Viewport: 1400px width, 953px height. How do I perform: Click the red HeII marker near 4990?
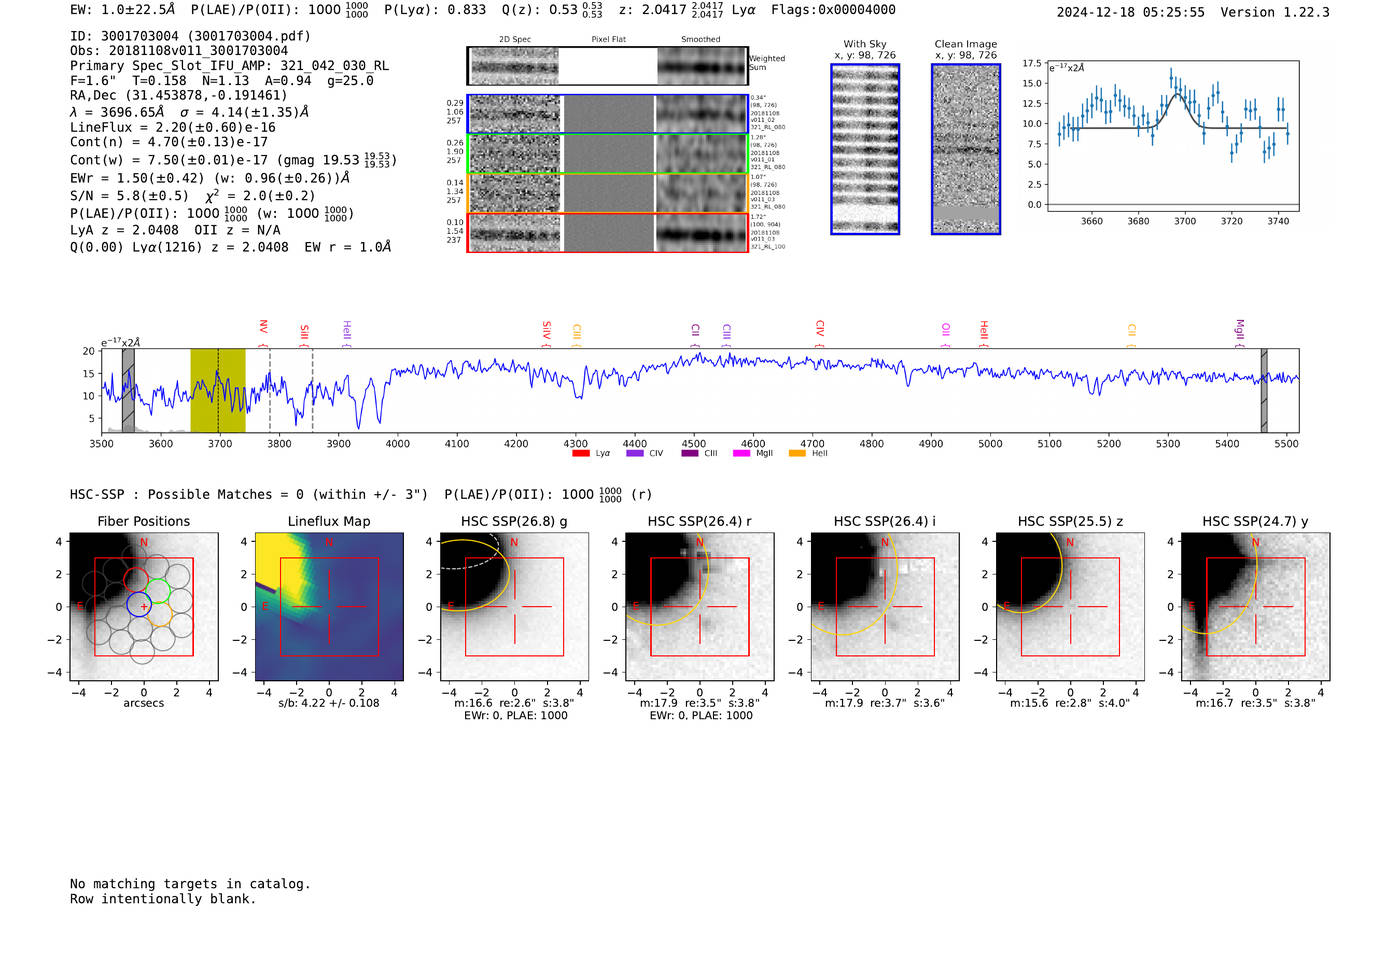click(x=984, y=332)
